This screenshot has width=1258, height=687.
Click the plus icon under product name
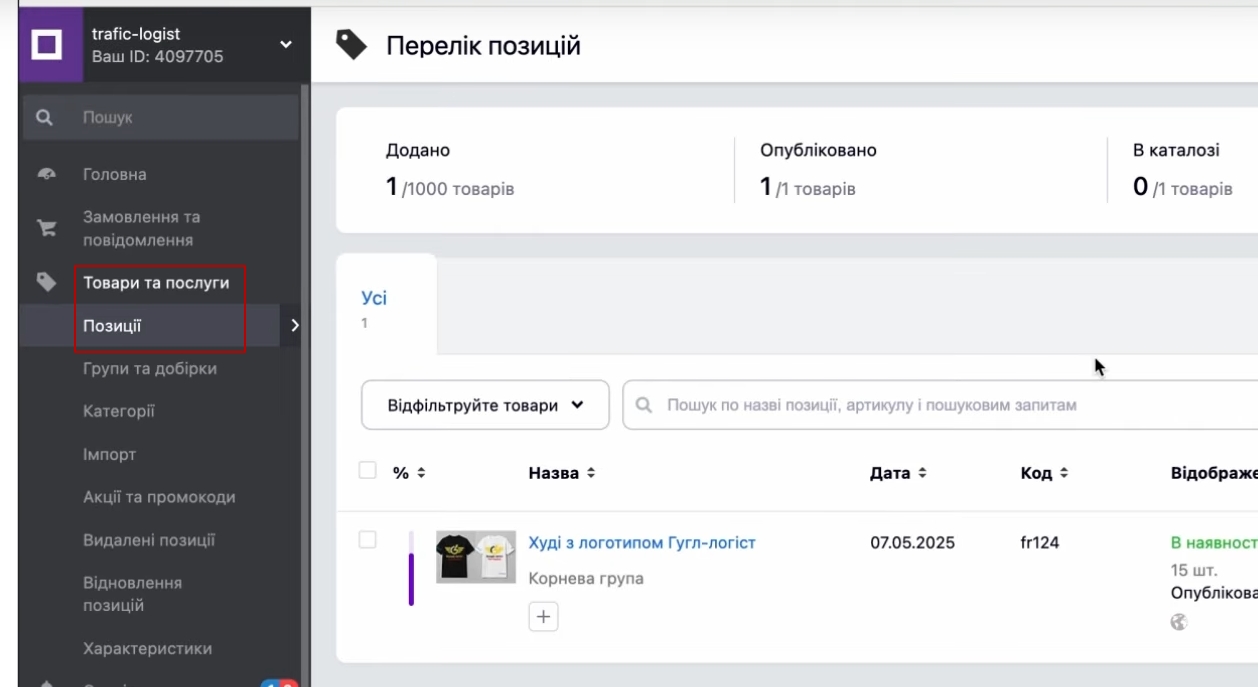pyautogui.click(x=543, y=617)
